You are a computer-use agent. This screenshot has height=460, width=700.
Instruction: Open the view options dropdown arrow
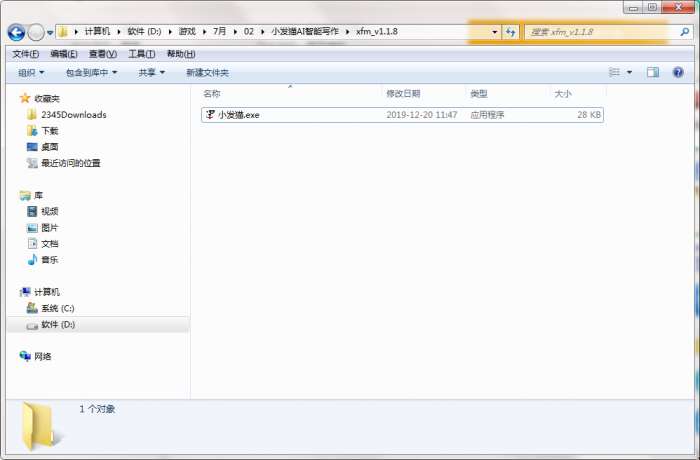coord(629,72)
